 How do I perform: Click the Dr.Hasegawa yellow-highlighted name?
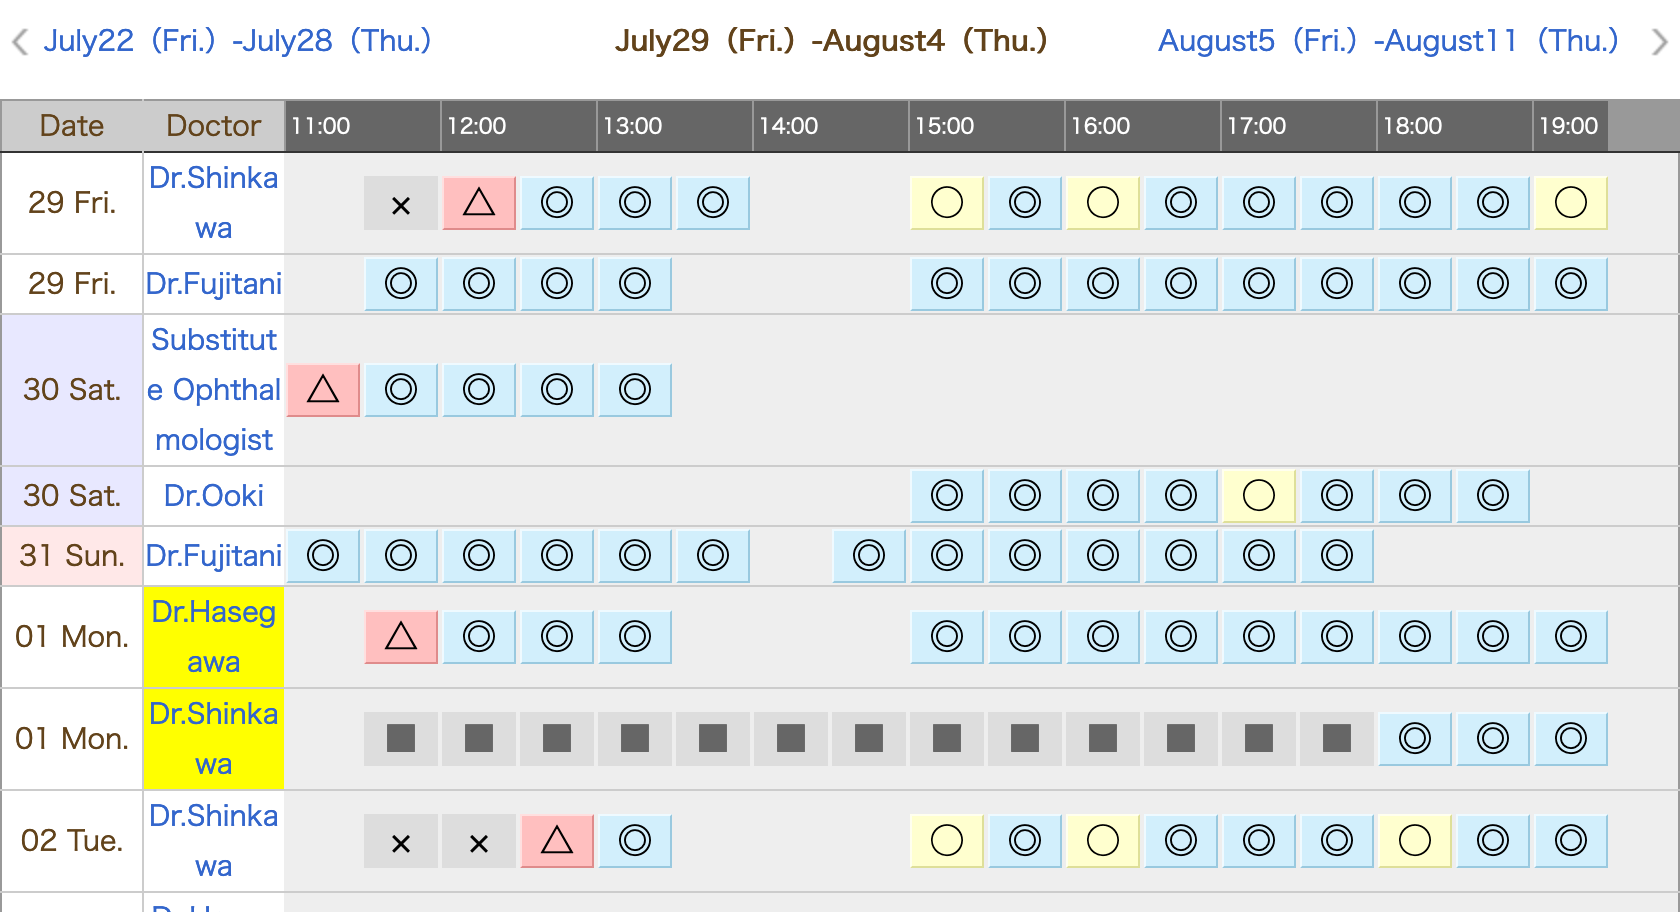click(213, 637)
